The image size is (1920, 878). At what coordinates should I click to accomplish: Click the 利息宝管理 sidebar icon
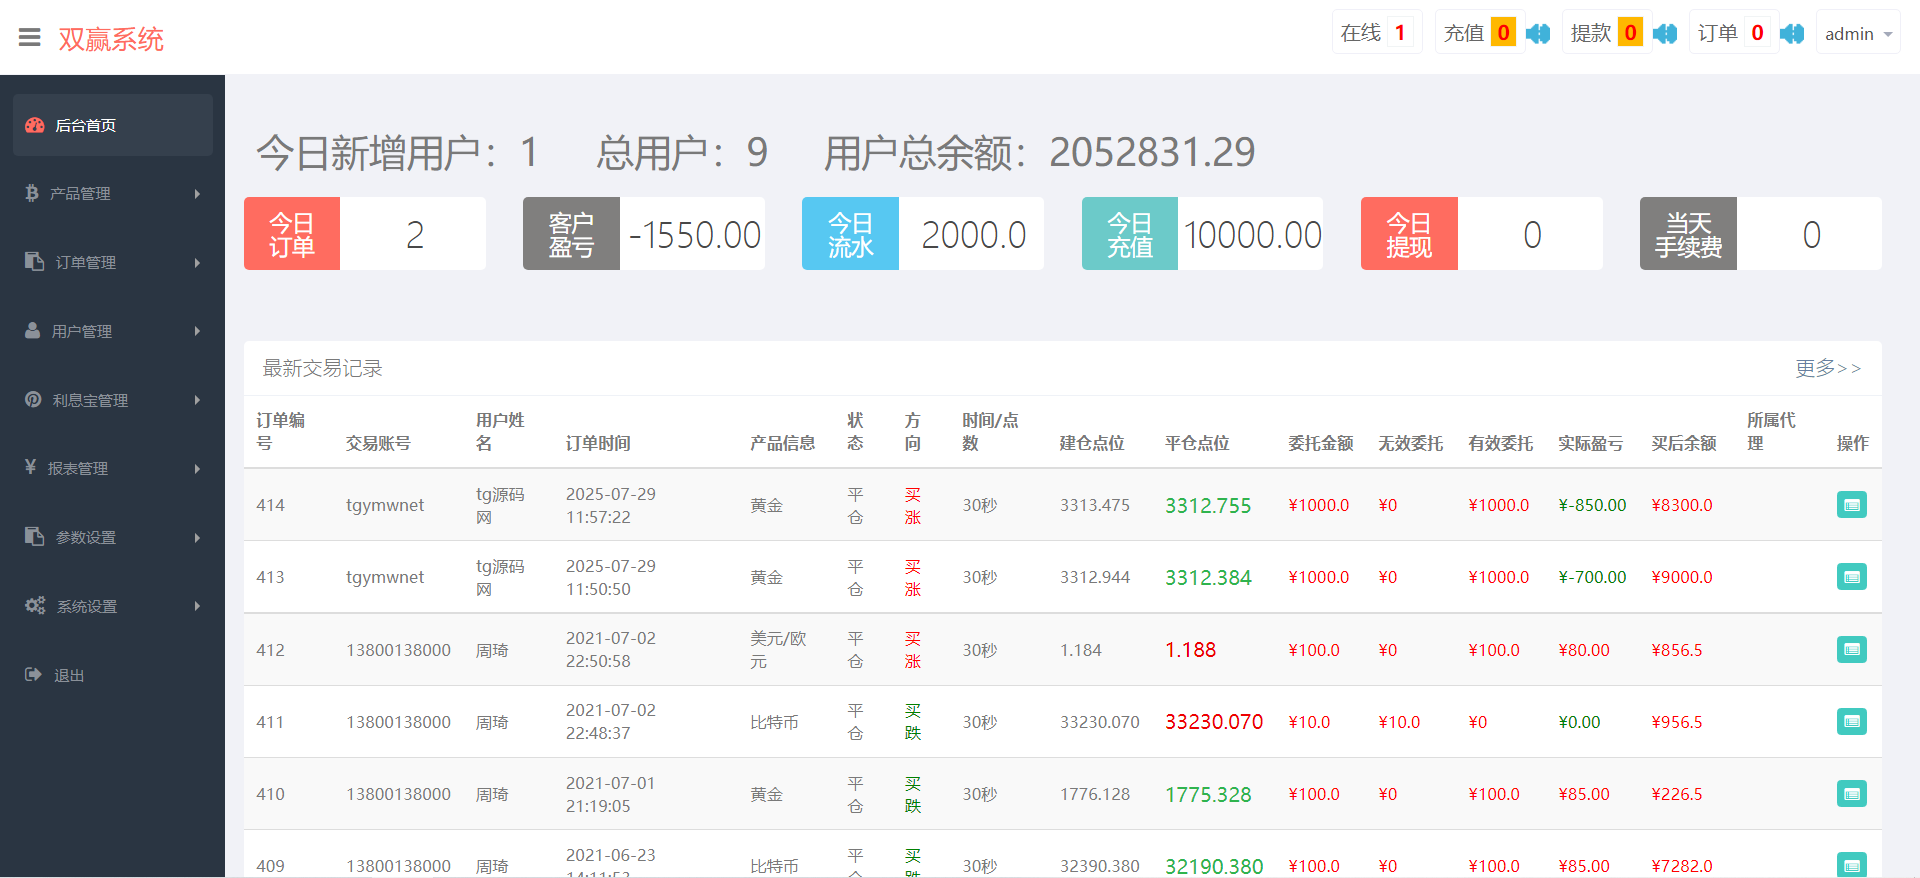click(x=33, y=400)
